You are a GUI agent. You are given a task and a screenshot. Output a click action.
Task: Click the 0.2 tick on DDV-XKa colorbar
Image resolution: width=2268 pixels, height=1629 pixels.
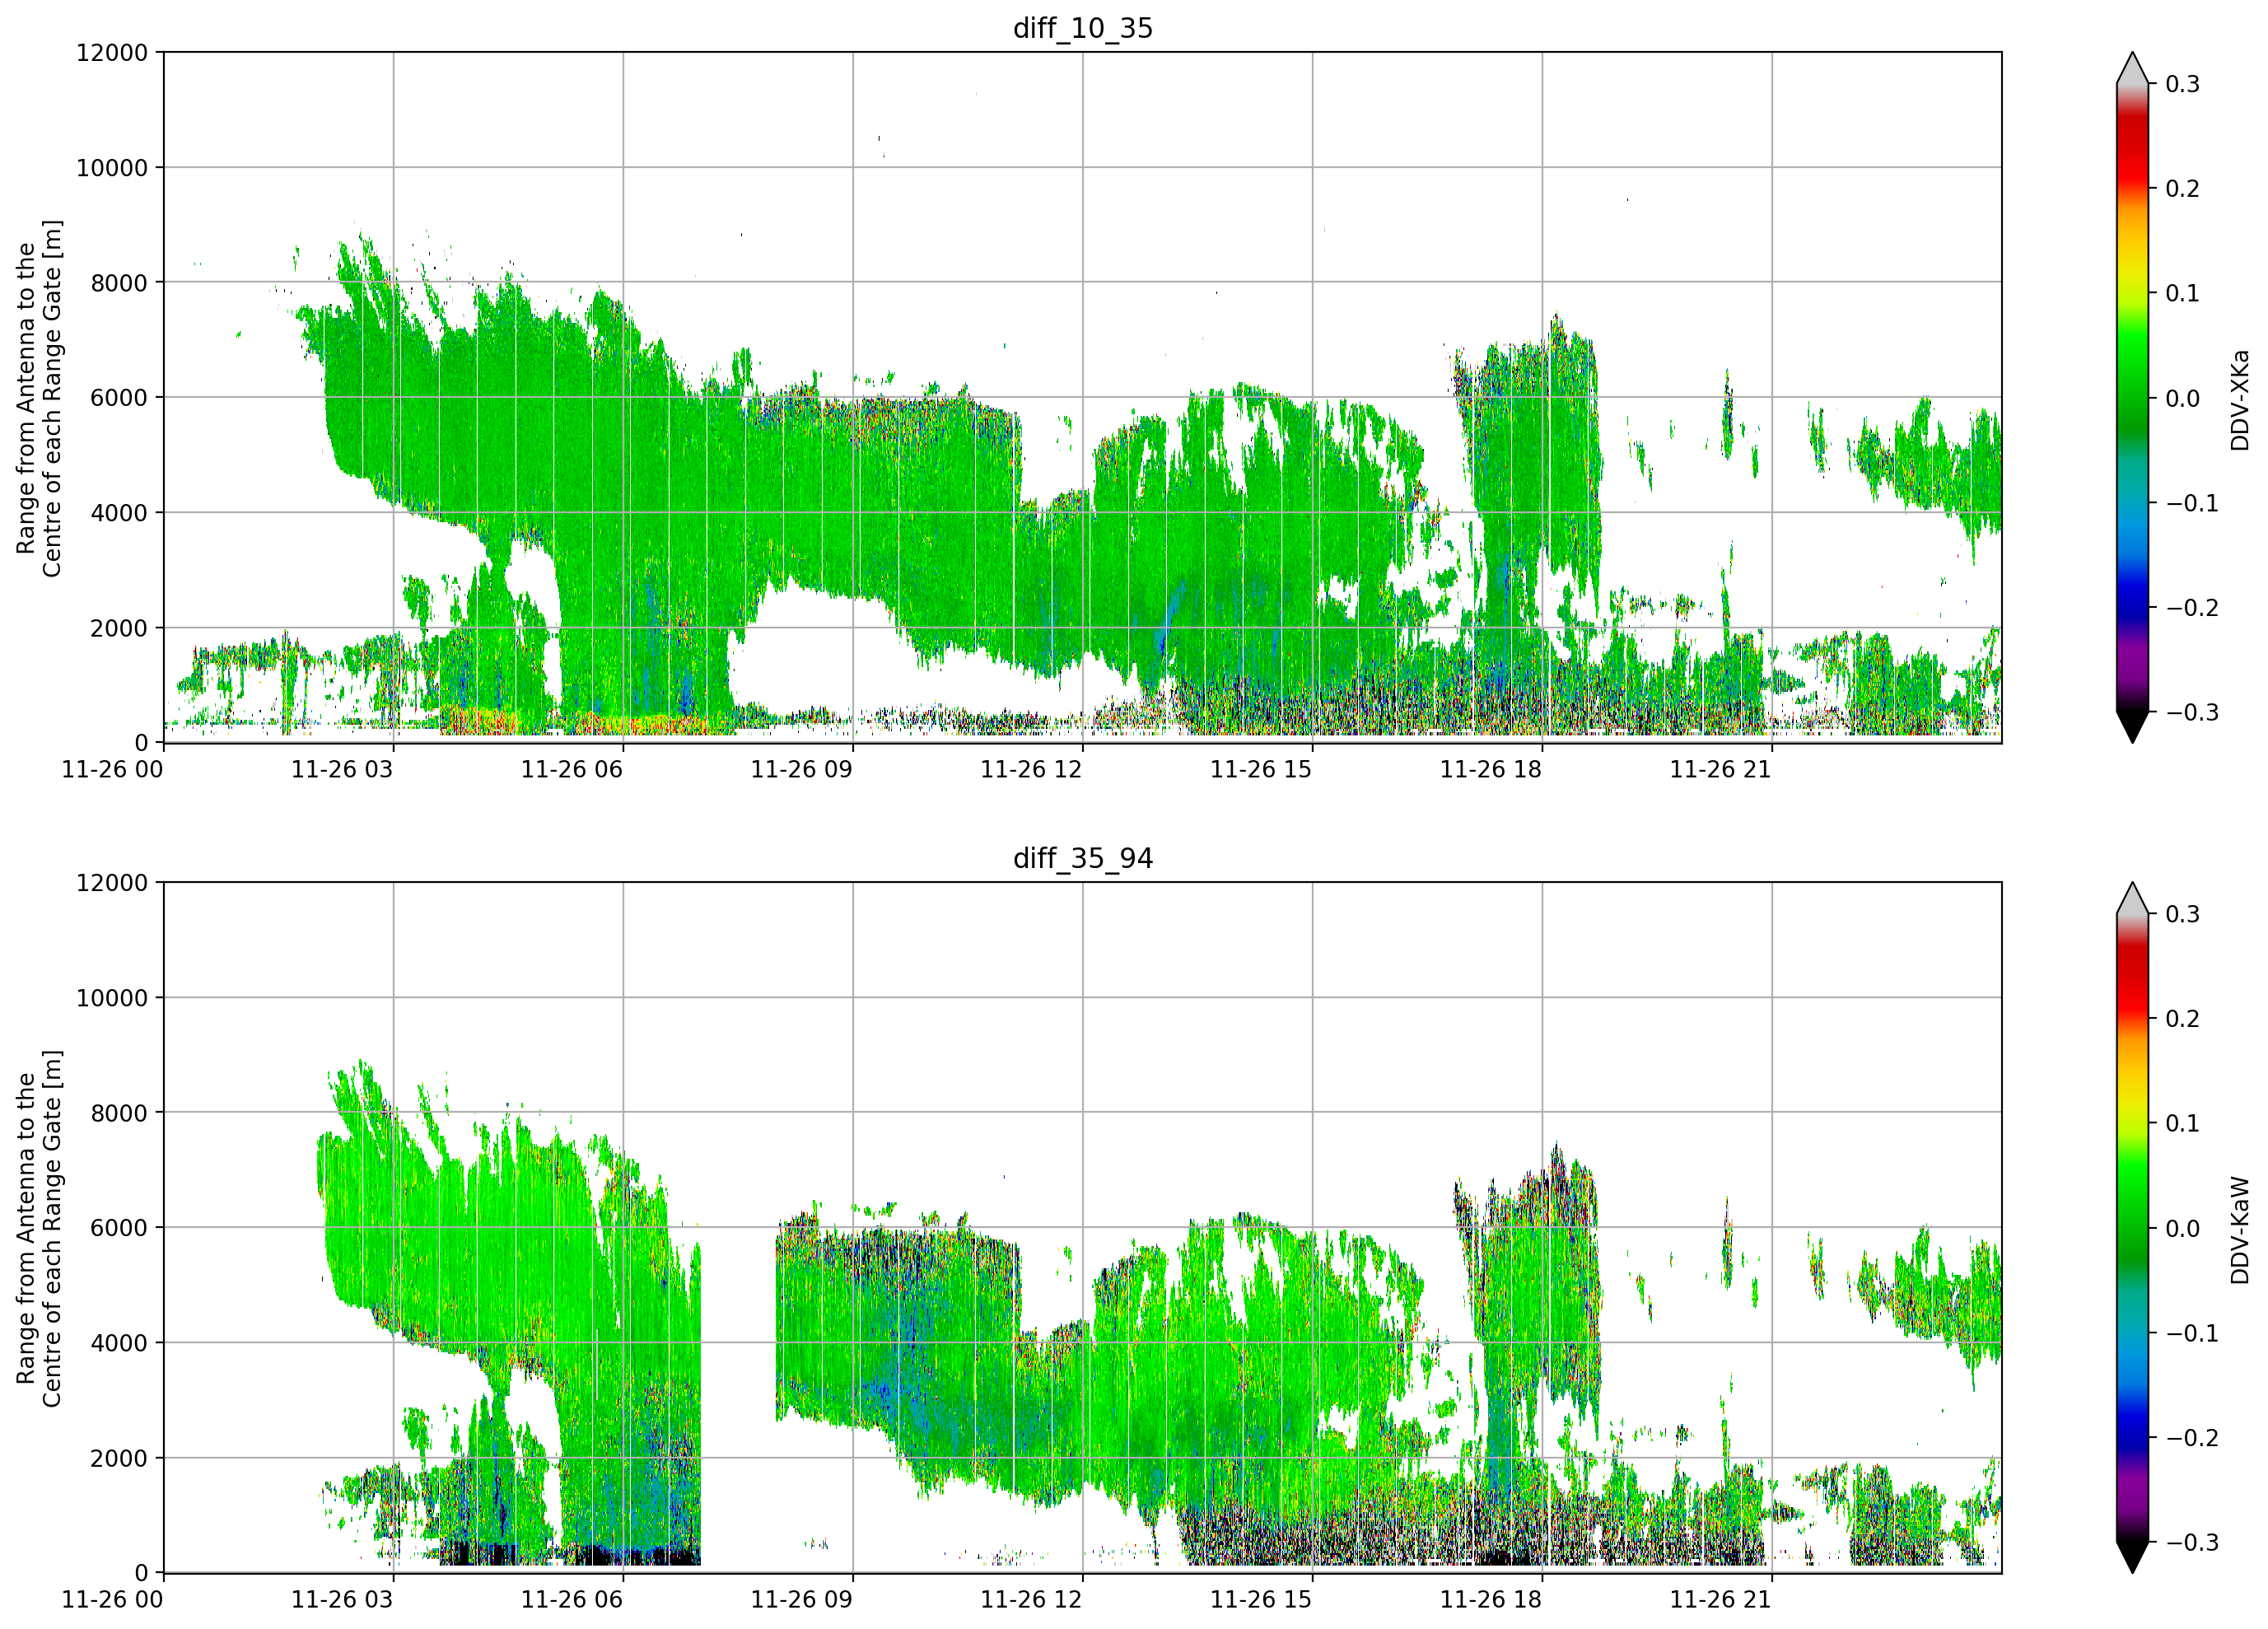pos(2183,189)
